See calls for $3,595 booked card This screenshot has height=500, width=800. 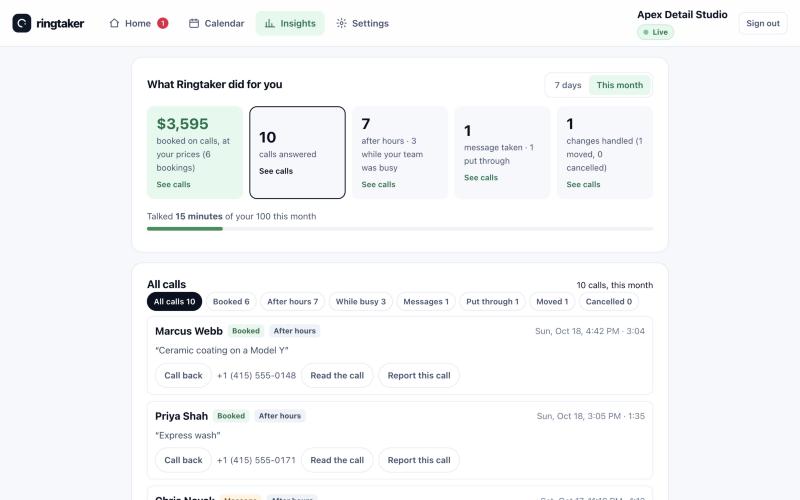pos(173,184)
